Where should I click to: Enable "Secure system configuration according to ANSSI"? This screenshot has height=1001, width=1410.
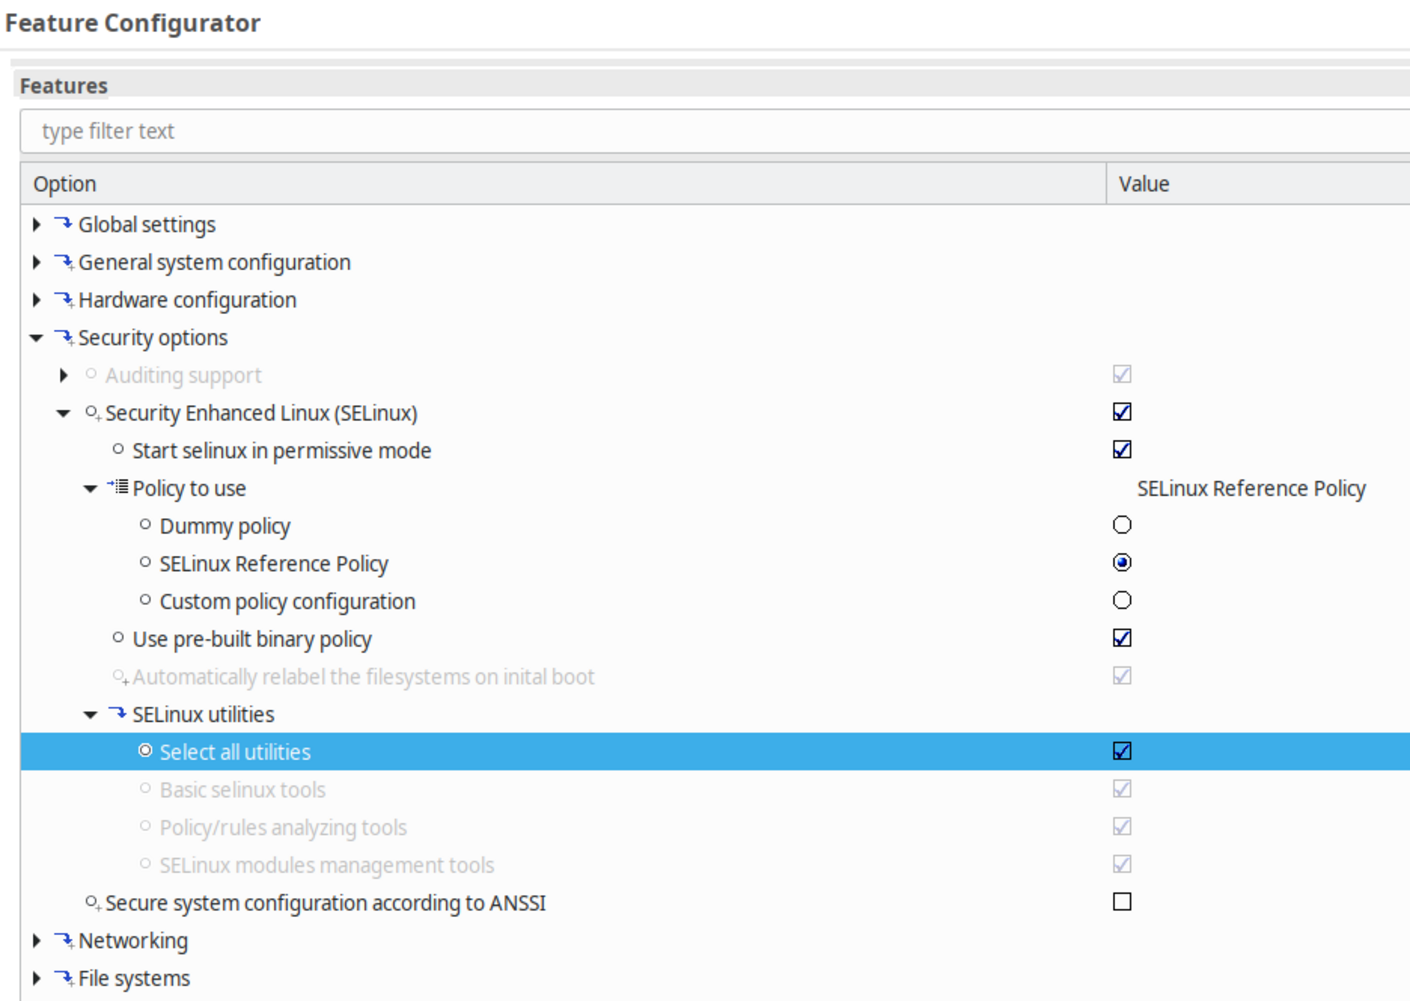coord(1122,900)
